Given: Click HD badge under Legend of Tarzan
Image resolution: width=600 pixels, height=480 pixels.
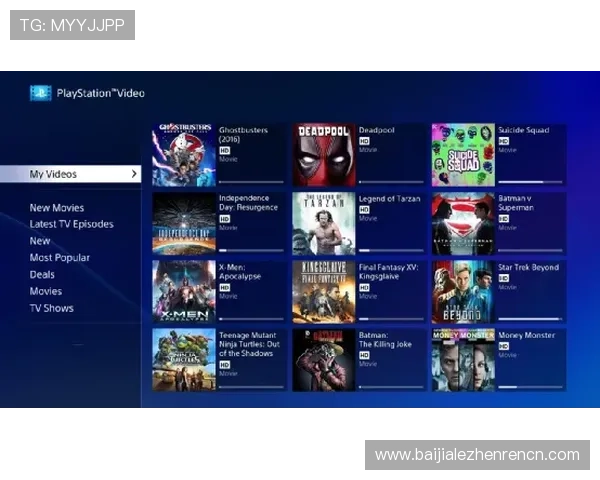Looking at the screenshot, I should [x=364, y=210].
